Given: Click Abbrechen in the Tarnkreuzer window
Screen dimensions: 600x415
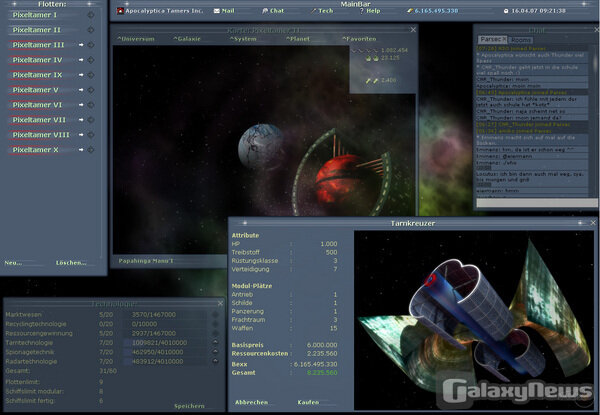Looking at the screenshot, I should pos(251,402).
